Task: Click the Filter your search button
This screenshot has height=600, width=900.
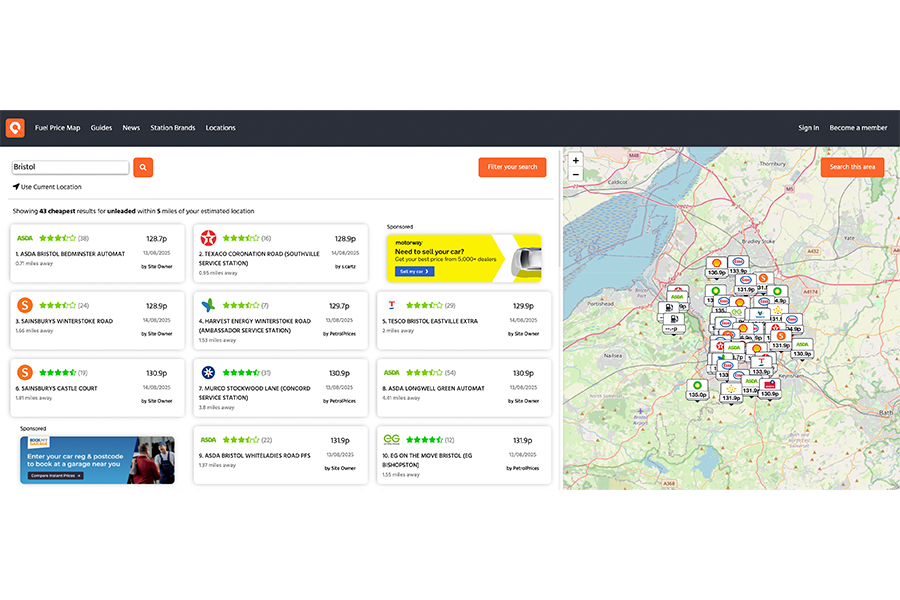Action: 512,167
